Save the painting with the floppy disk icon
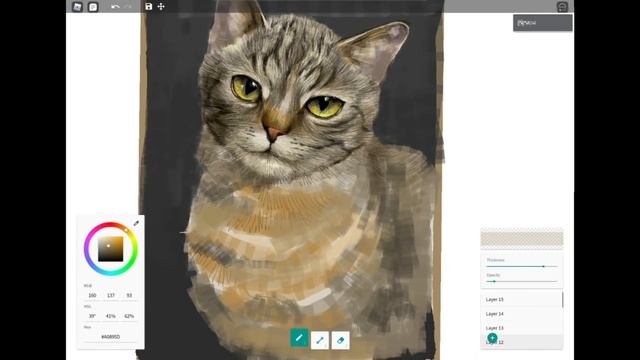The width and height of the screenshot is (640, 360). pos(149,7)
